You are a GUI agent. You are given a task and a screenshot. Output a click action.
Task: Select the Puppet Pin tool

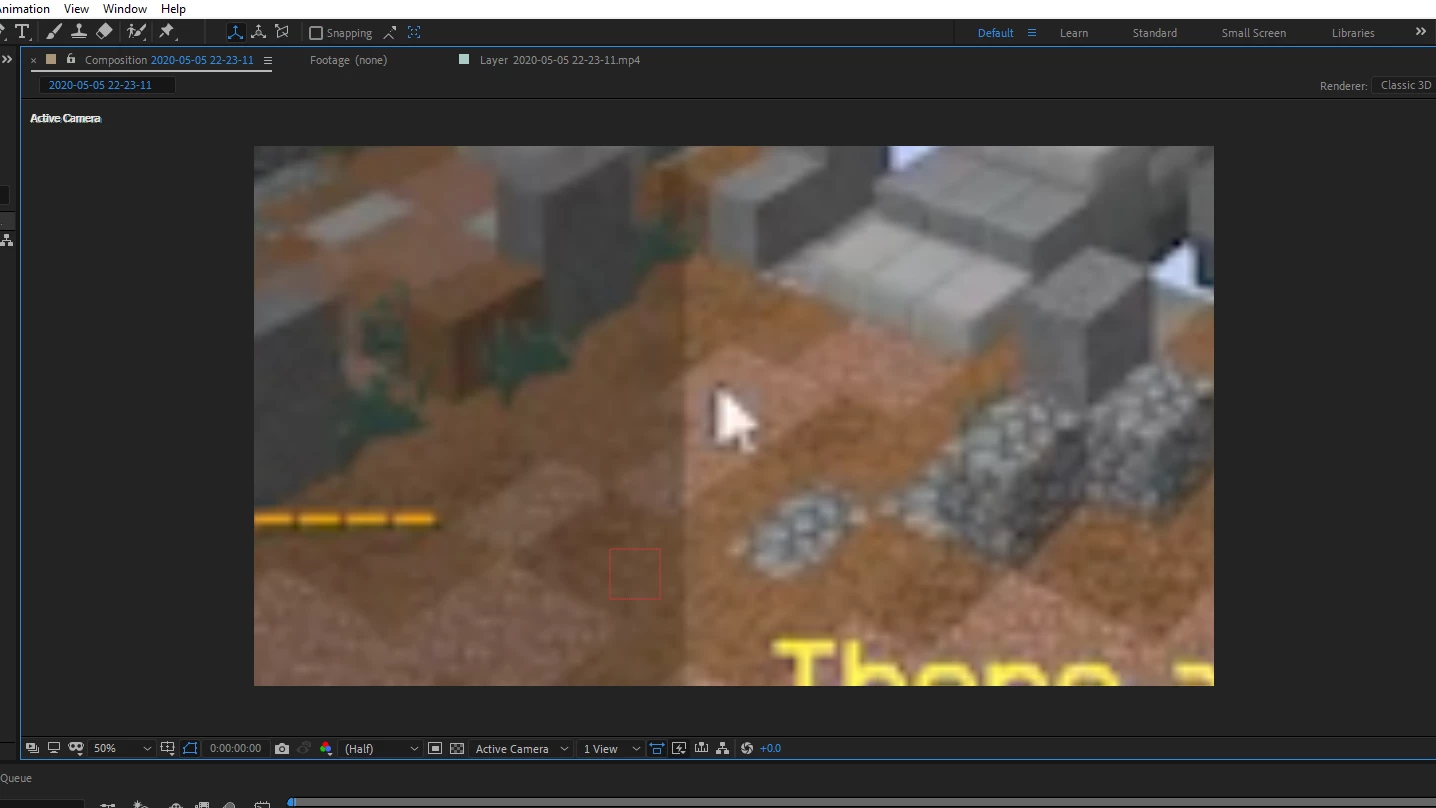(x=167, y=32)
